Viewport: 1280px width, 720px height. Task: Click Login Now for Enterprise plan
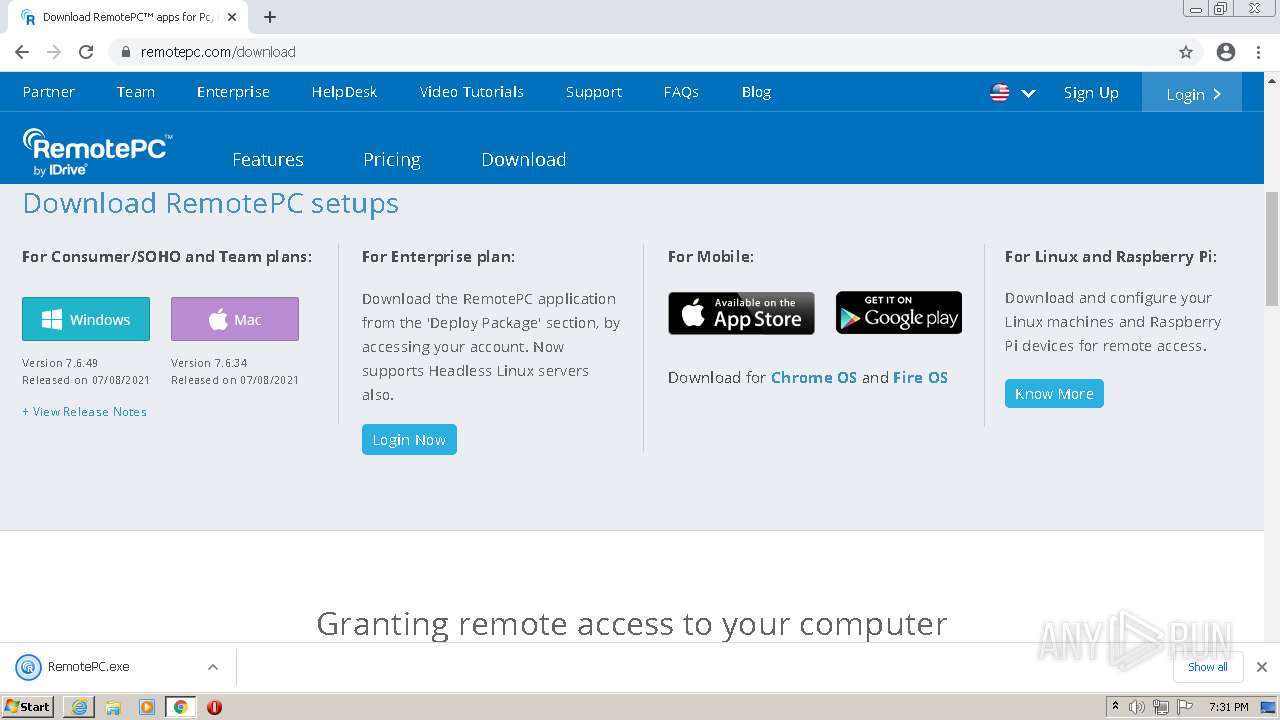(409, 440)
